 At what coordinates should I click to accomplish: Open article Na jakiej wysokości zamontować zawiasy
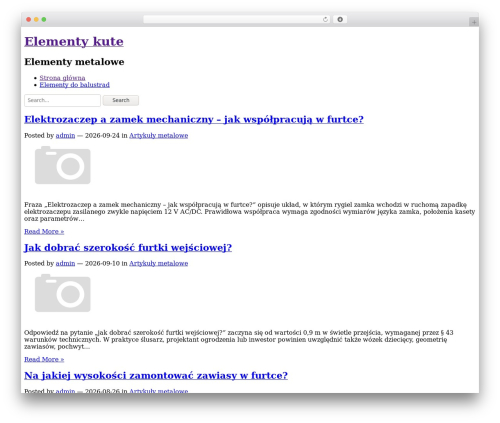click(156, 375)
